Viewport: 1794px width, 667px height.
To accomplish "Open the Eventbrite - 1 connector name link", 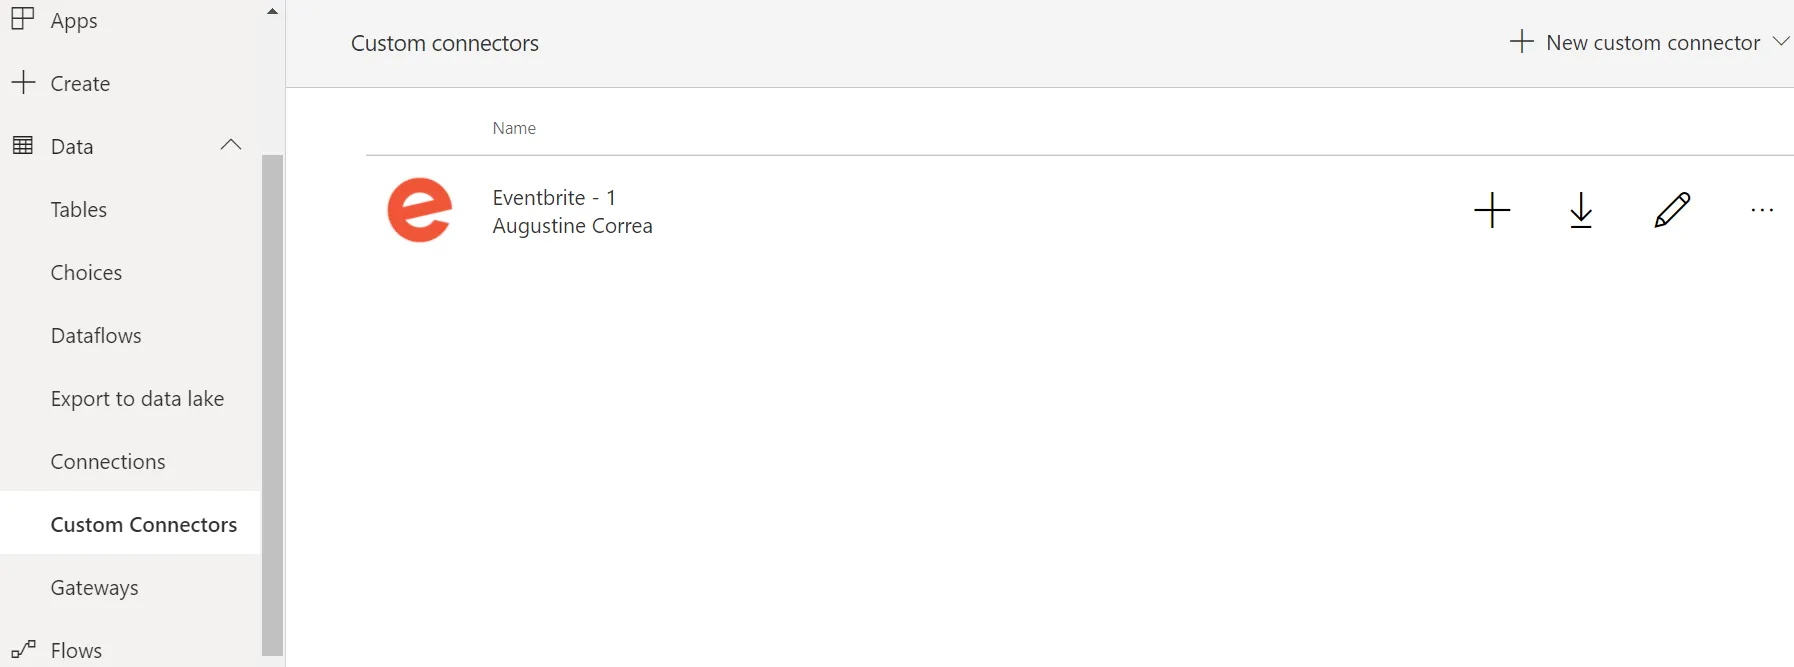I will [554, 197].
